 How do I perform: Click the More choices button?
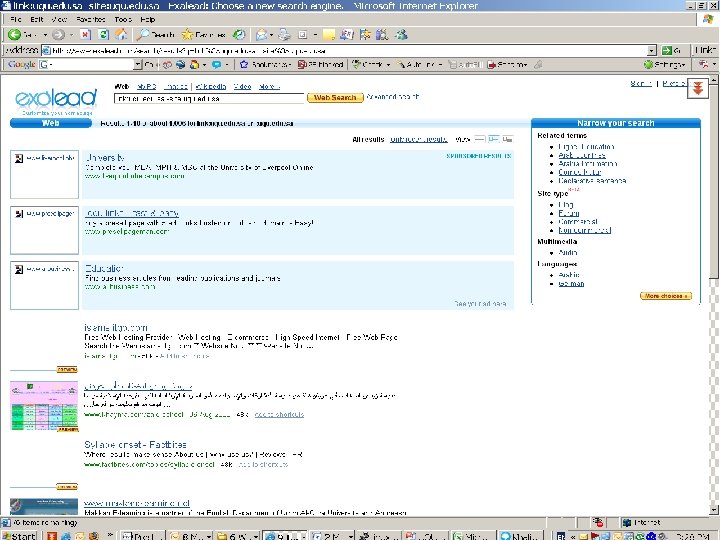(x=665, y=296)
